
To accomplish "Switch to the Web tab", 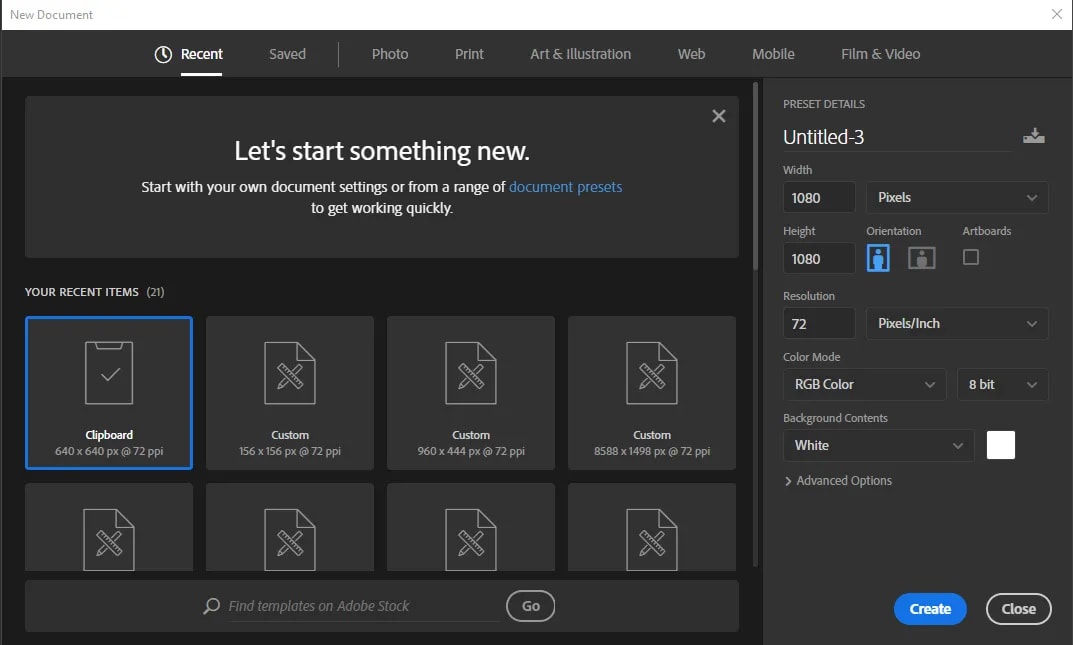I will coord(691,54).
